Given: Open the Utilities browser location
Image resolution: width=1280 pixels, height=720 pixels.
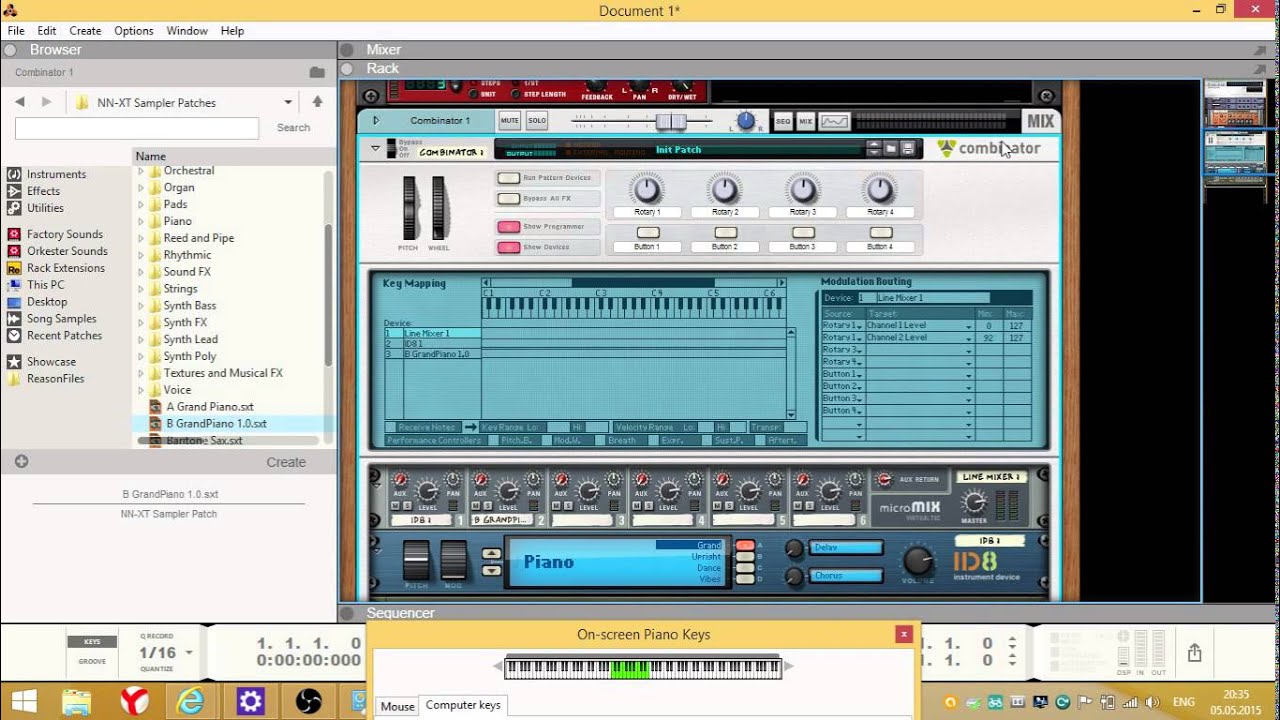Looking at the screenshot, I should point(45,208).
